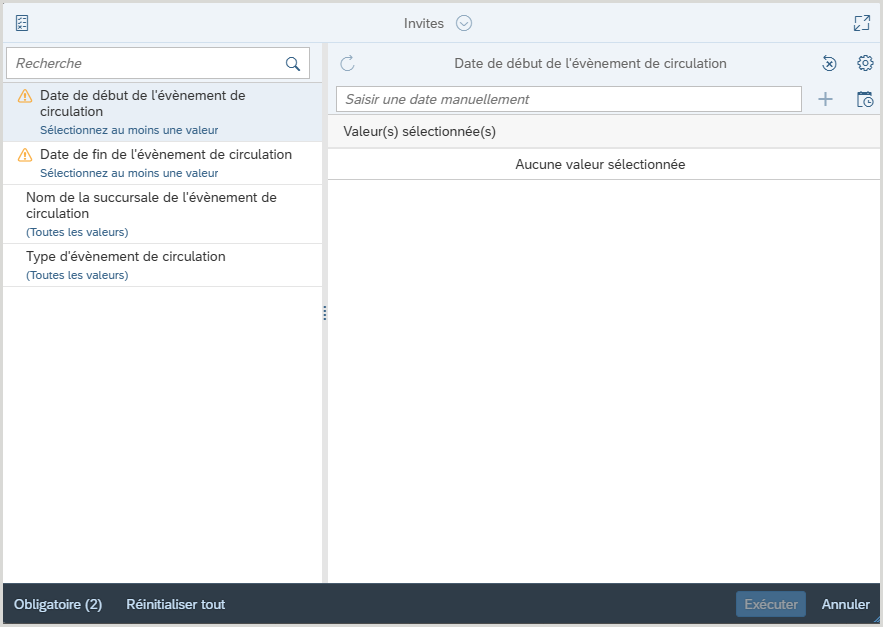Filter by Obligatoire (2) prompts

point(58,604)
